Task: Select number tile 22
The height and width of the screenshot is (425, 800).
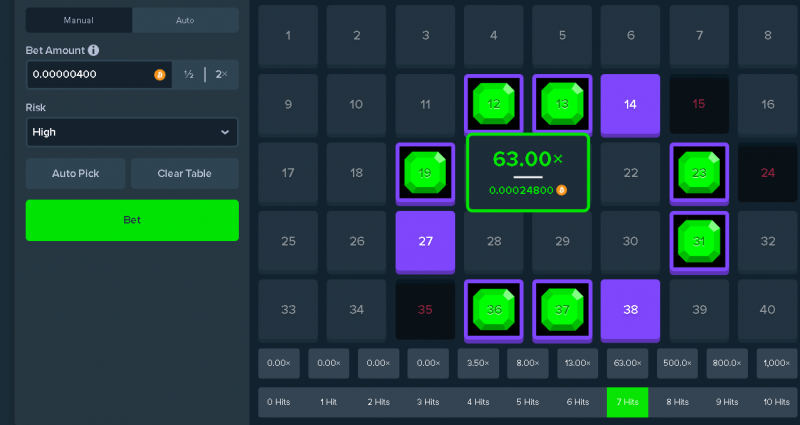Action: tap(630, 173)
